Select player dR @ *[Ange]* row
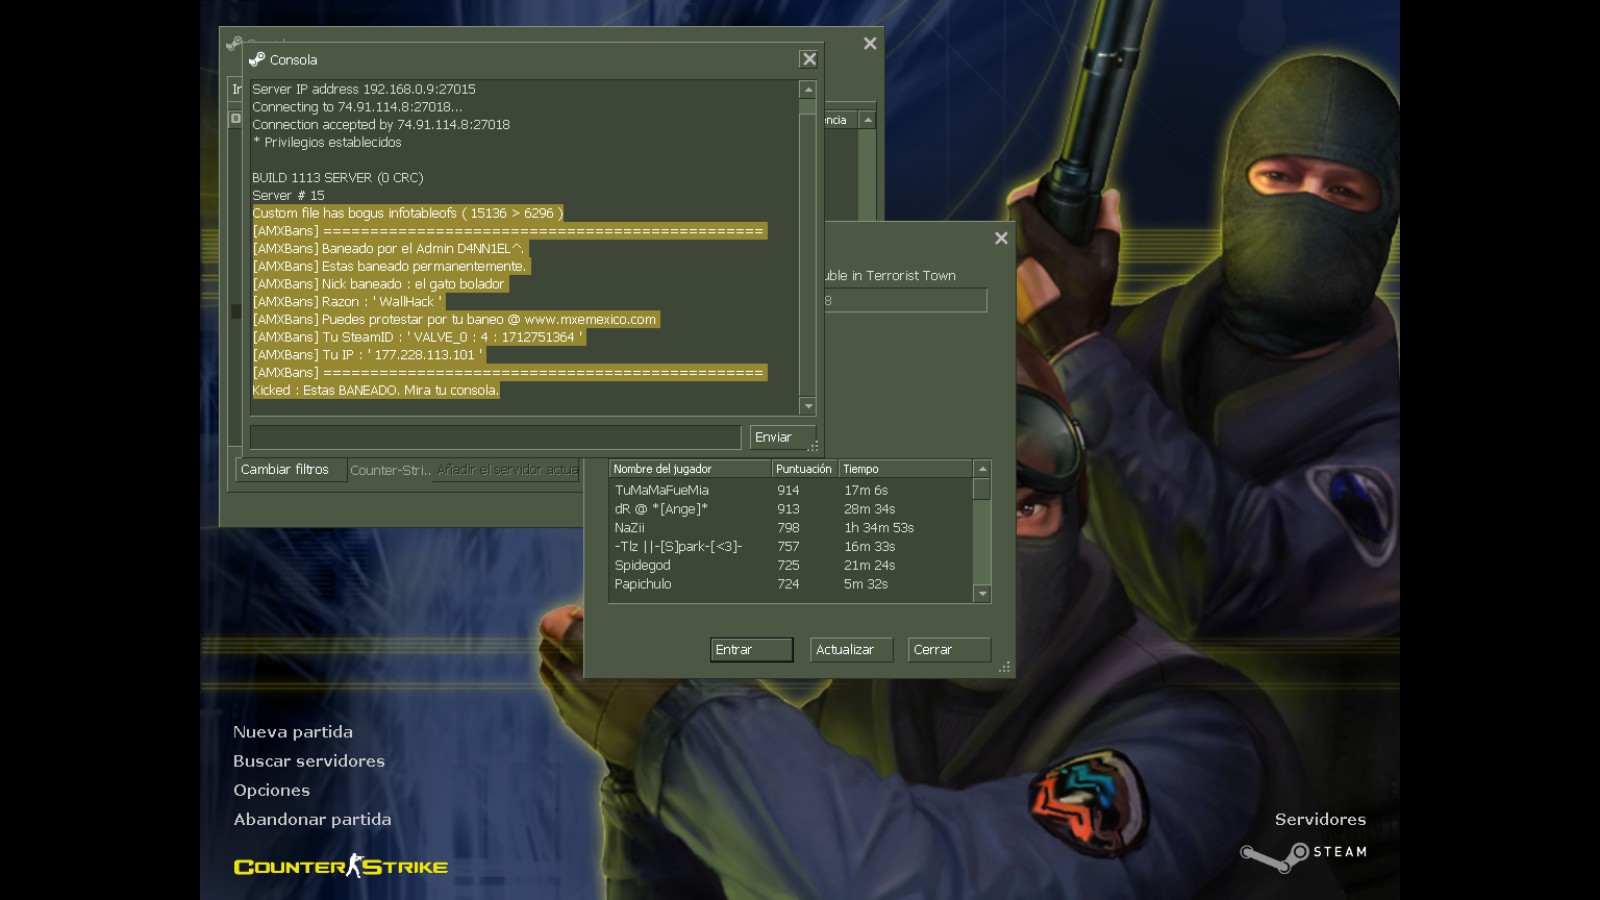This screenshot has width=1600, height=900. point(791,509)
